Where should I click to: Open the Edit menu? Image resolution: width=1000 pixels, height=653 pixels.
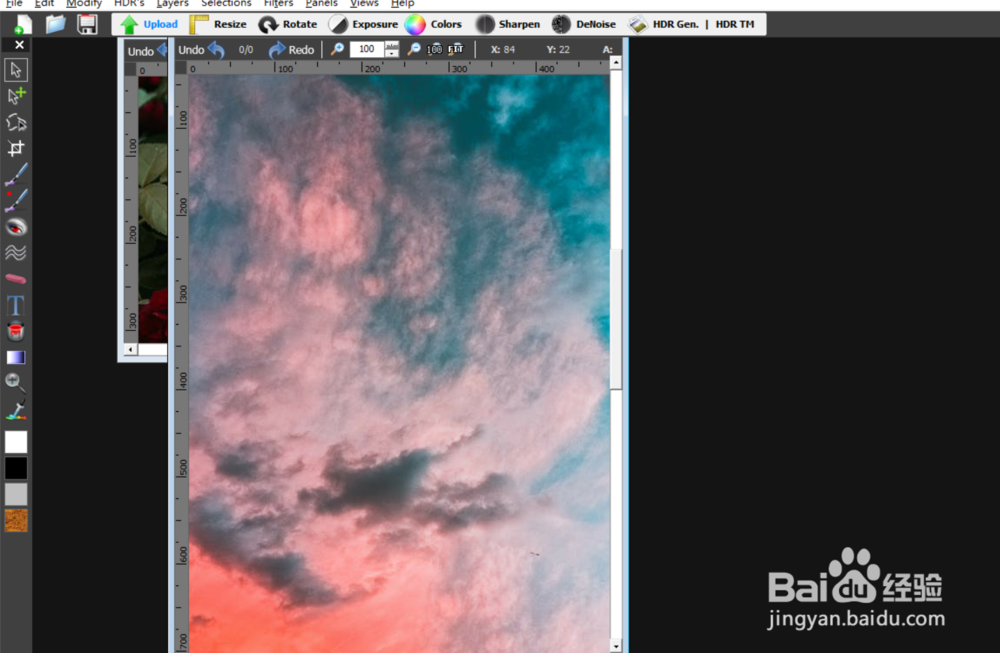(x=44, y=4)
